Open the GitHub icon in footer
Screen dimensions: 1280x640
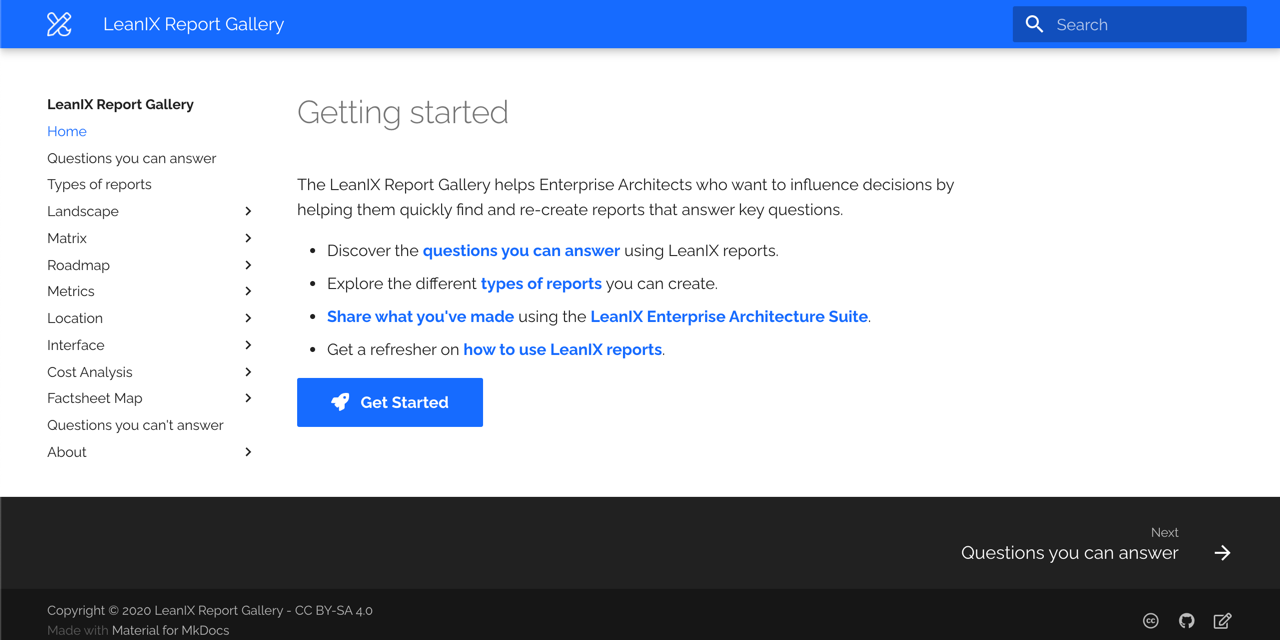coord(1187,621)
